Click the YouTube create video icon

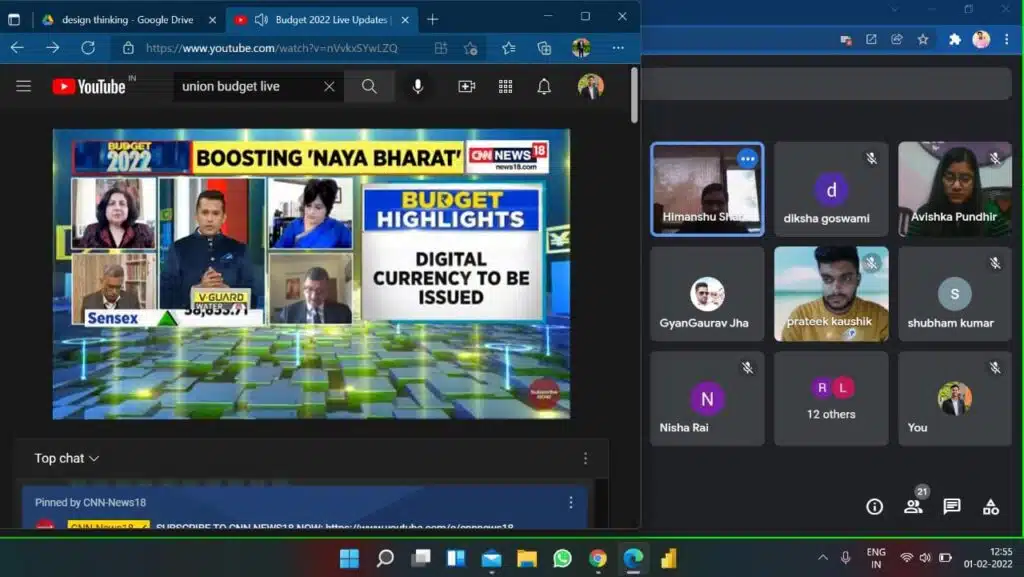pos(466,87)
